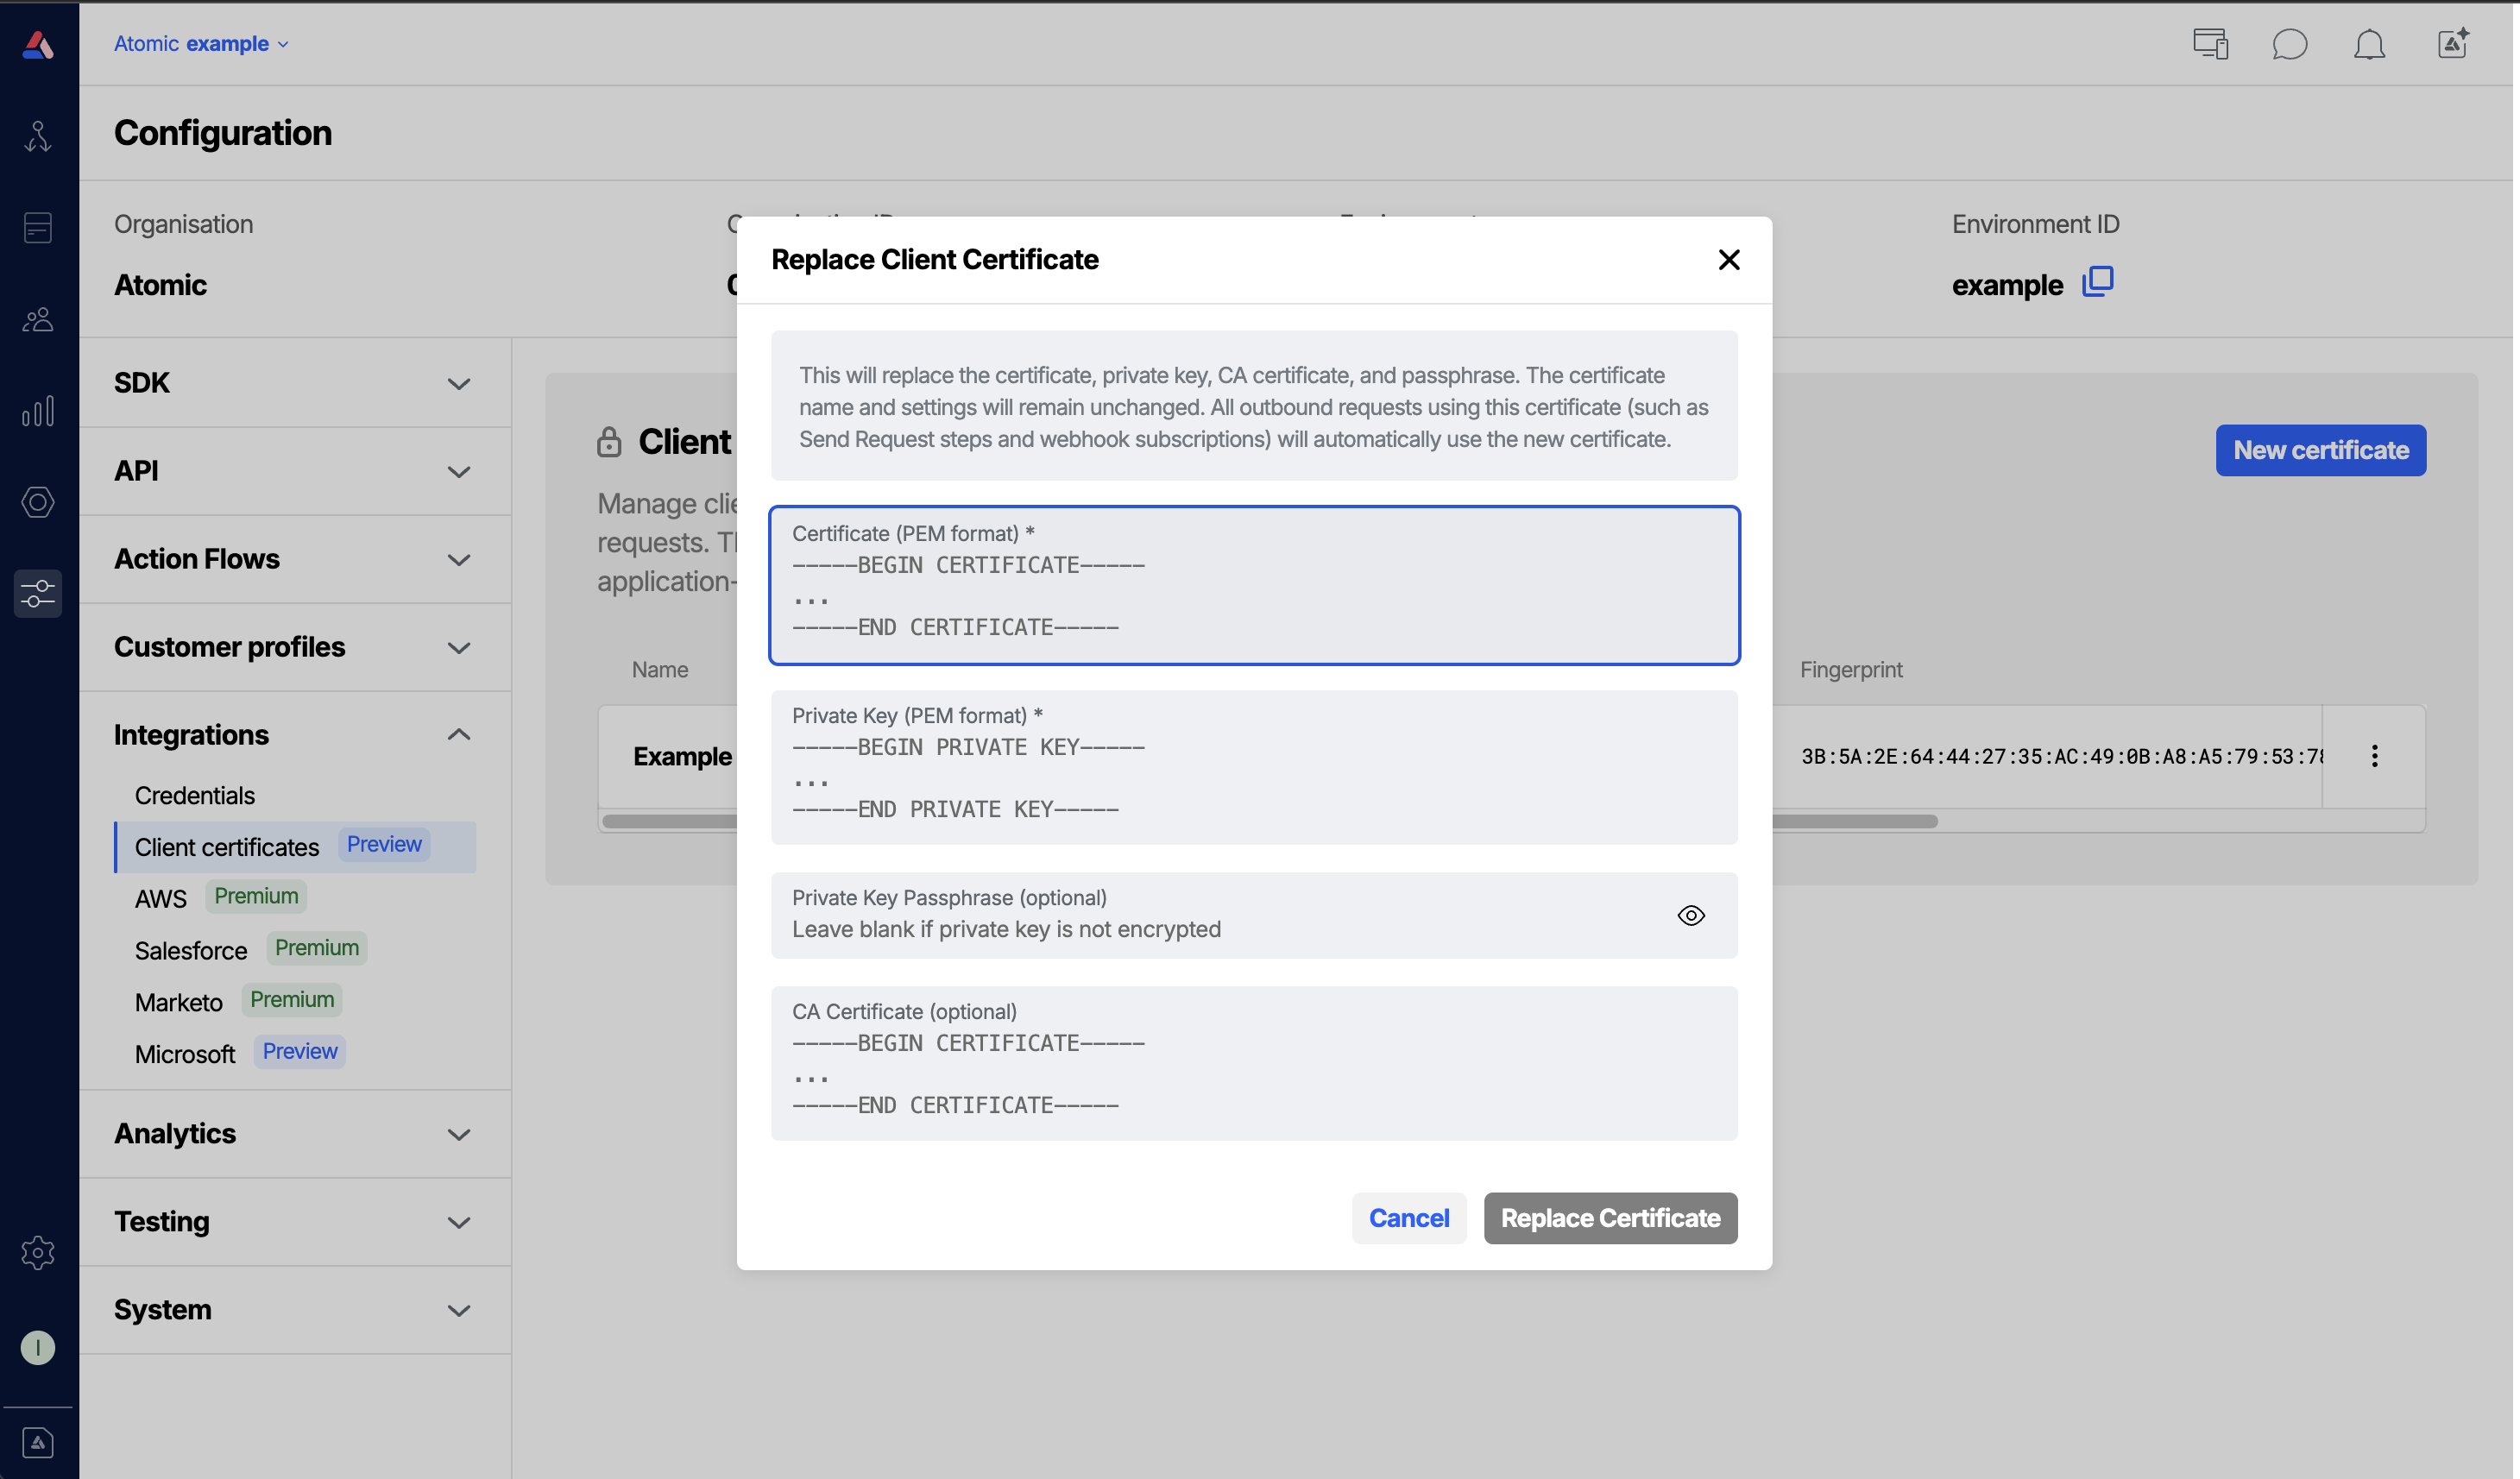This screenshot has height=1479, width=2520.
Task: Open the chat messaging bubble icon top right
Action: pyautogui.click(x=2290, y=44)
